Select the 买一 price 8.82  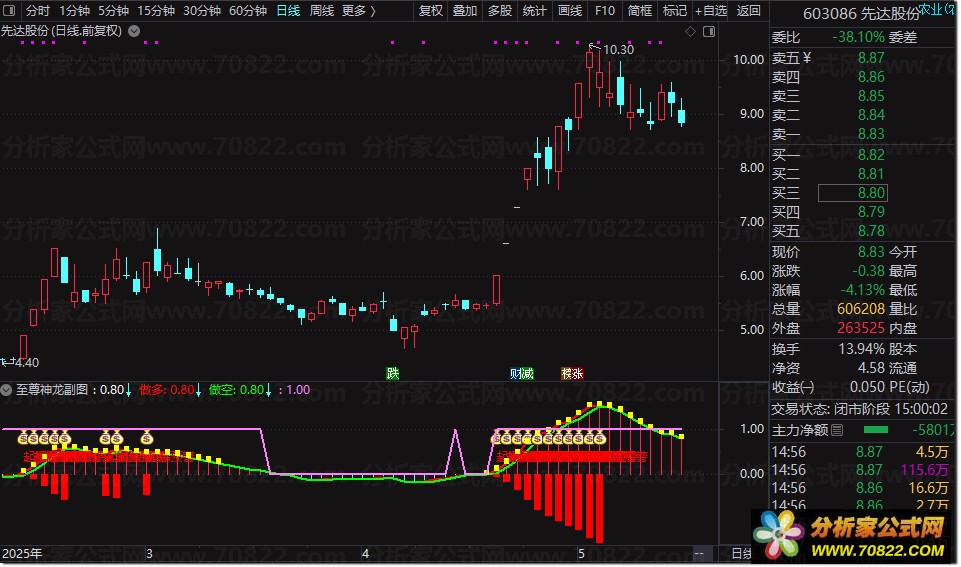pos(871,154)
